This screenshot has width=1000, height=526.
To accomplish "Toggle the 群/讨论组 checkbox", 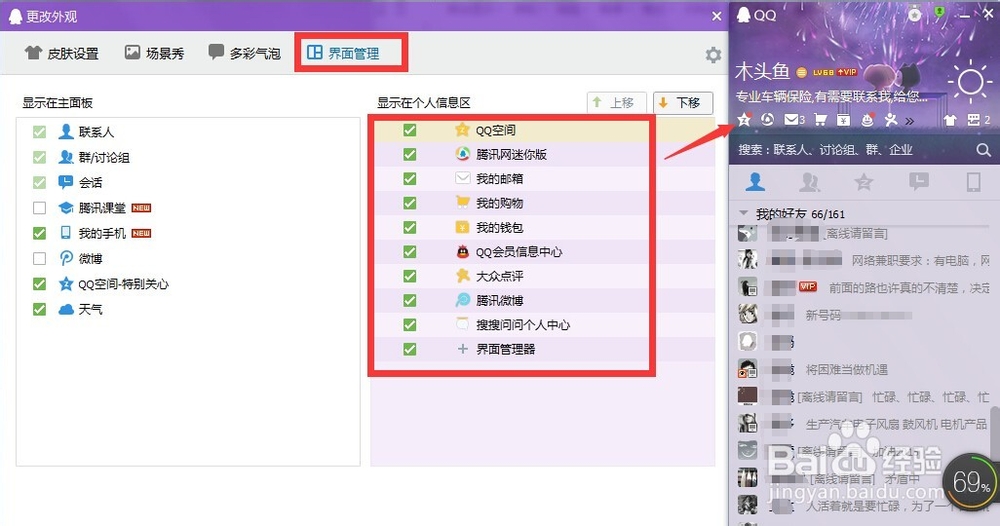I will (x=40, y=157).
